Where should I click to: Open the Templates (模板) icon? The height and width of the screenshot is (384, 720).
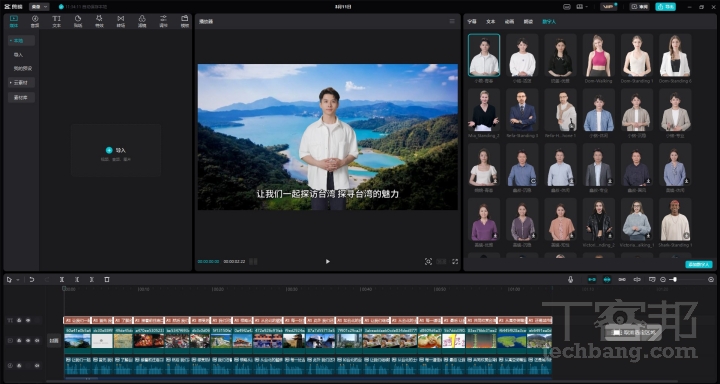coord(185,21)
